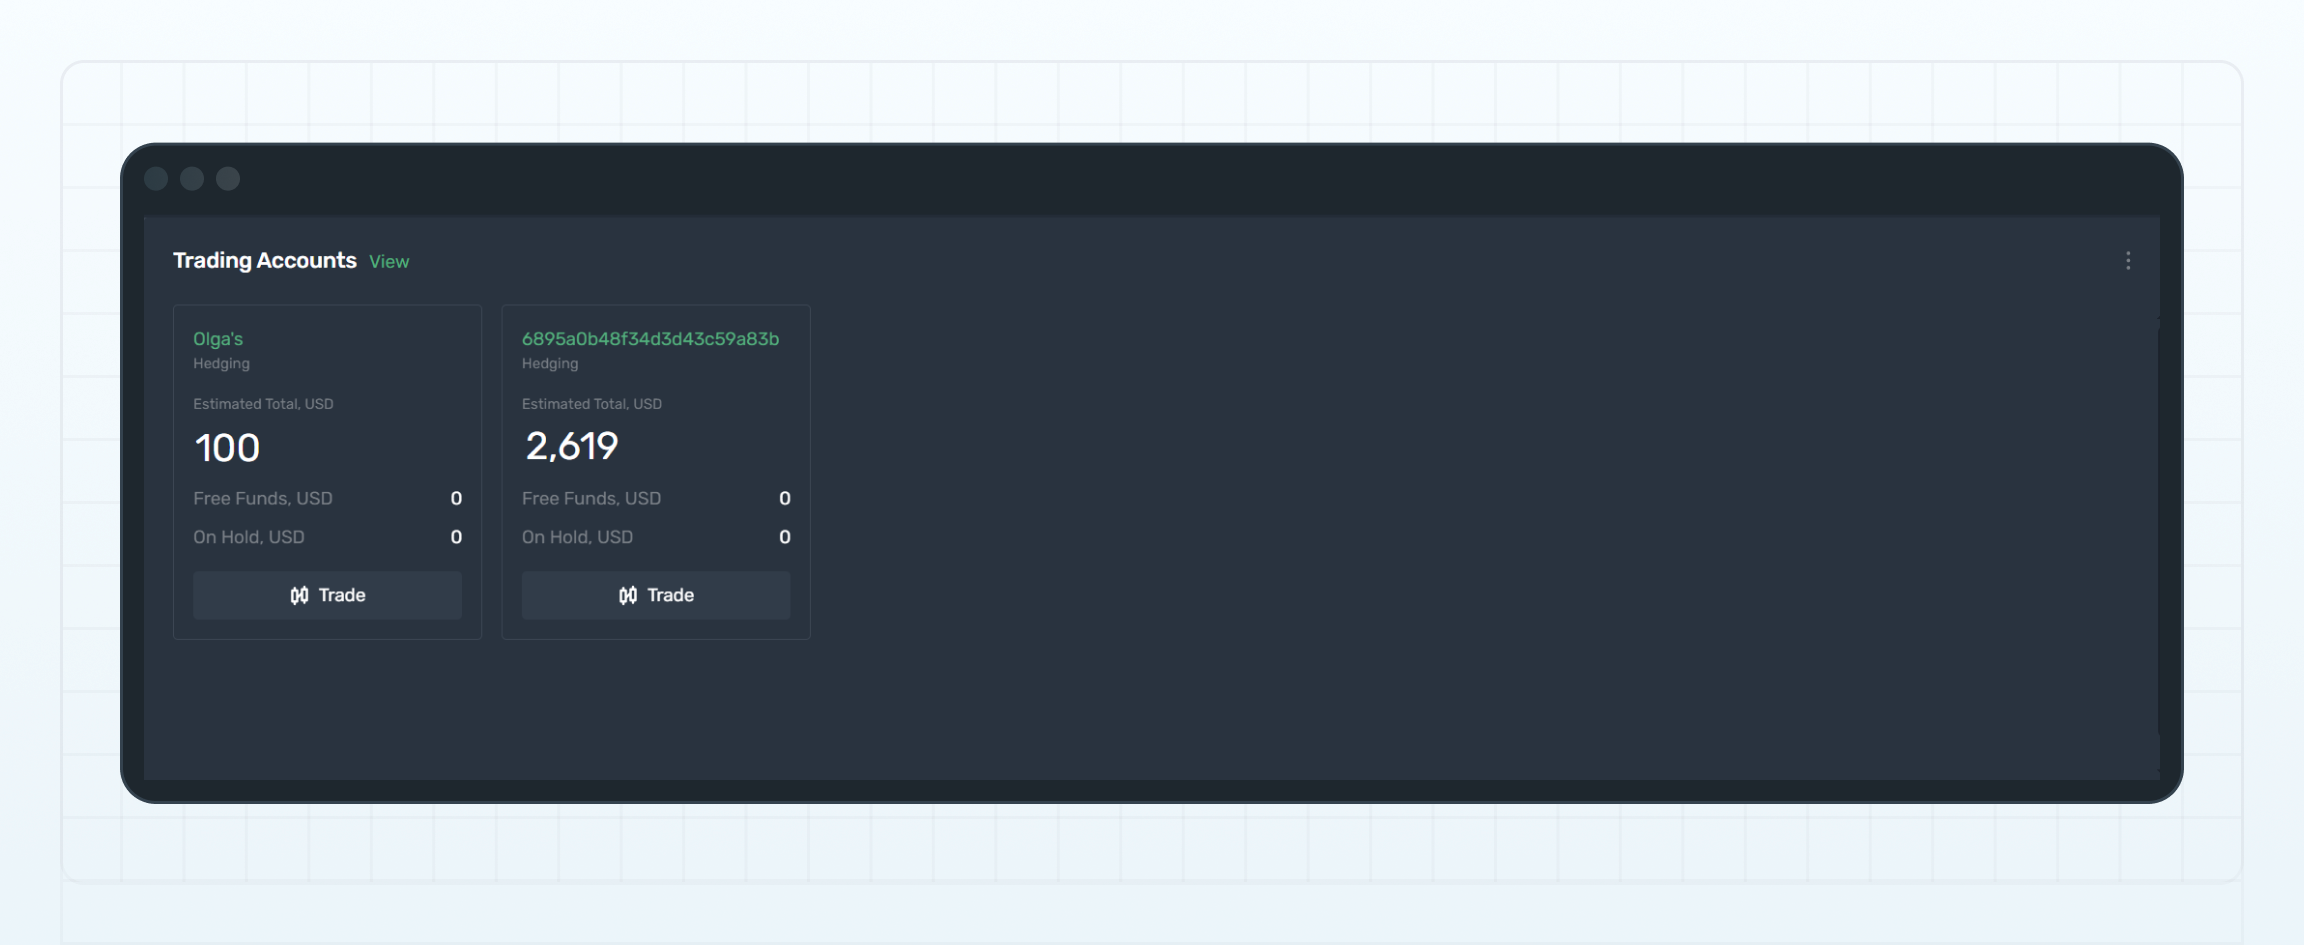
Task: Select the 100 estimated total on Olga's account
Action: pyautogui.click(x=227, y=448)
